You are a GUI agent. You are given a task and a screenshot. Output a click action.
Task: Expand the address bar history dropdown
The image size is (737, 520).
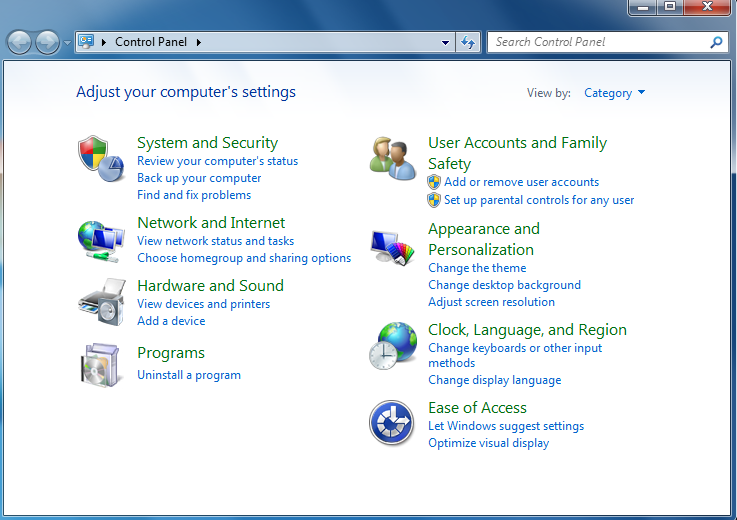(x=445, y=43)
